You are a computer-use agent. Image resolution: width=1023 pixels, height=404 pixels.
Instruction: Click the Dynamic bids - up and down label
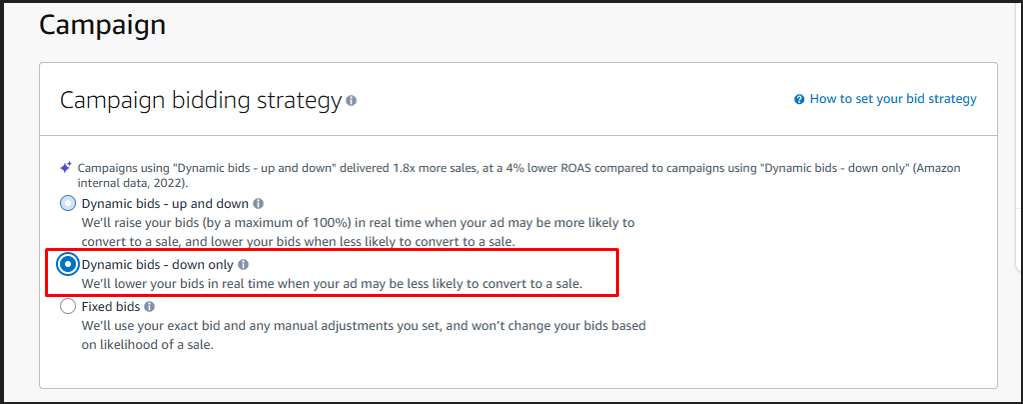pyautogui.click(x=165, y=204)
